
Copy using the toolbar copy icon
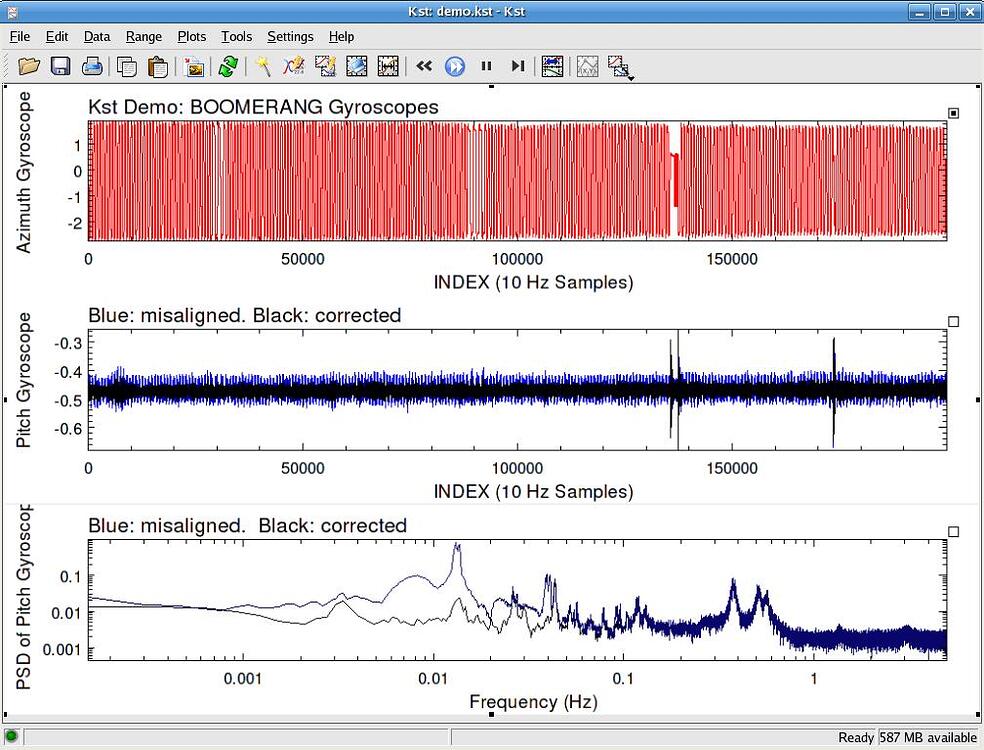pyautogui.click(x=127, y=66)
